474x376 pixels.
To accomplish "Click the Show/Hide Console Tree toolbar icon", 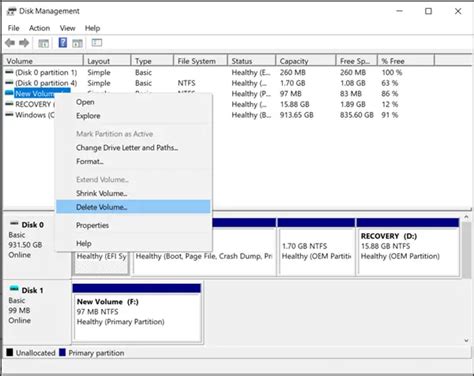I will [43, 43].
